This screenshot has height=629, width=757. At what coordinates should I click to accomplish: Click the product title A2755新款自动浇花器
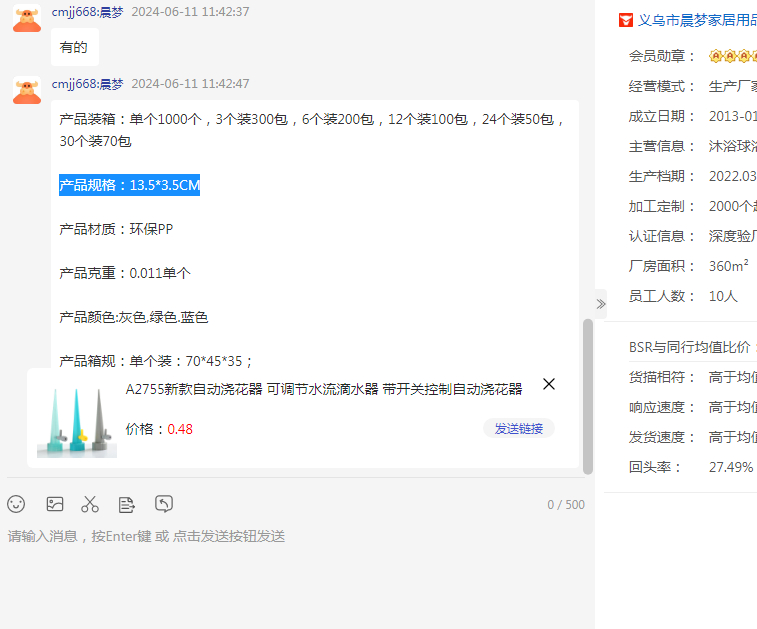pos(323,389)
